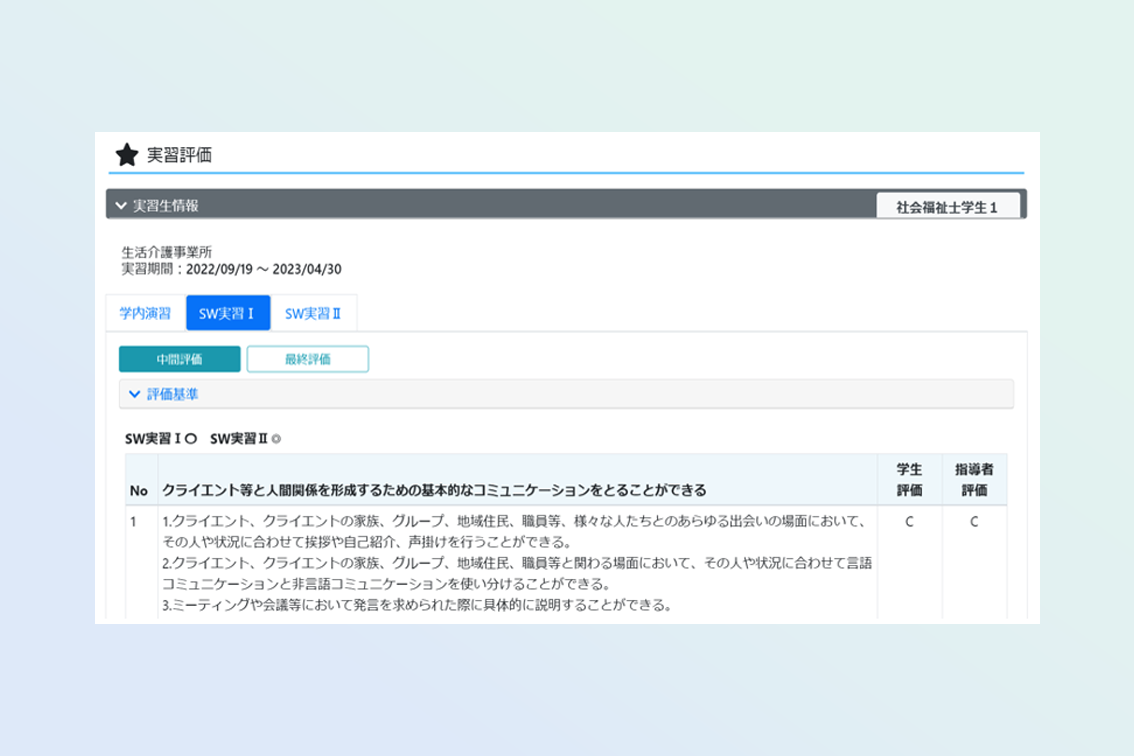Select the 中間評価 toggle button

179,359
